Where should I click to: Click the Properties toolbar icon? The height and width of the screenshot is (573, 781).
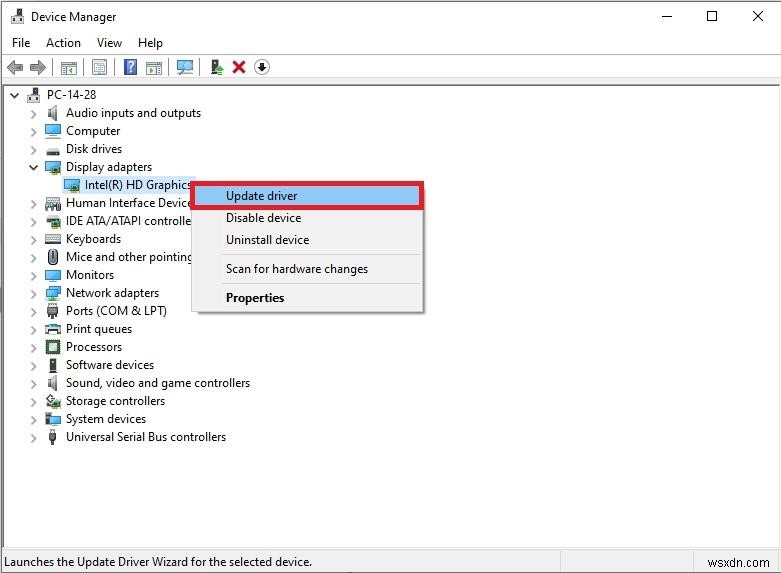(x=100, y=67)
